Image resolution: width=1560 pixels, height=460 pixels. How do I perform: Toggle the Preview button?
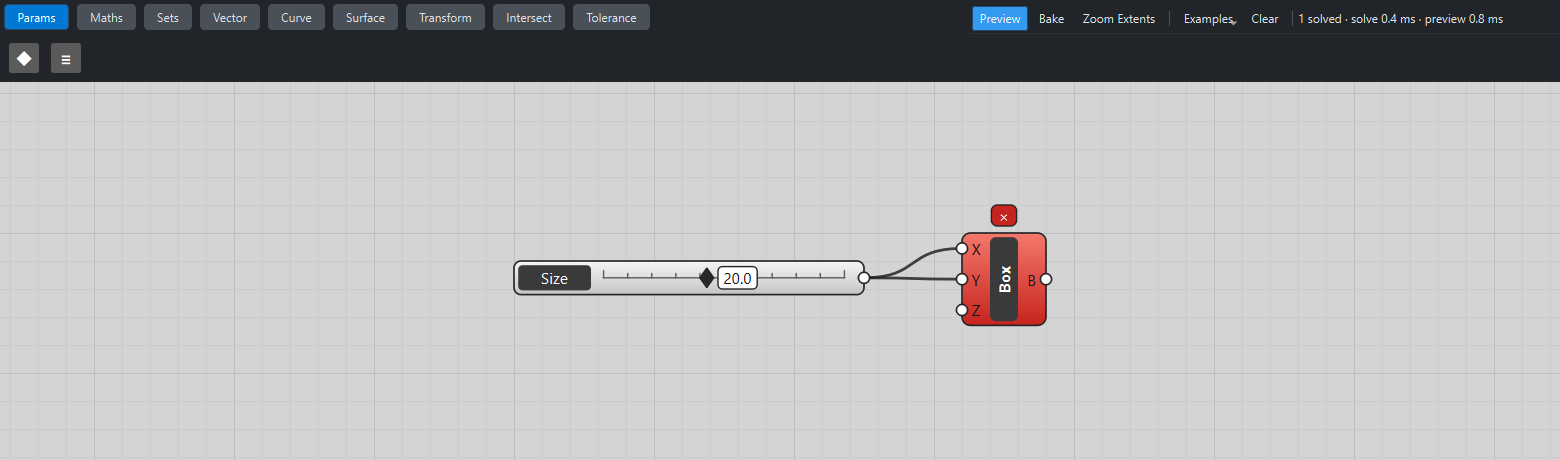point(1000,18)
